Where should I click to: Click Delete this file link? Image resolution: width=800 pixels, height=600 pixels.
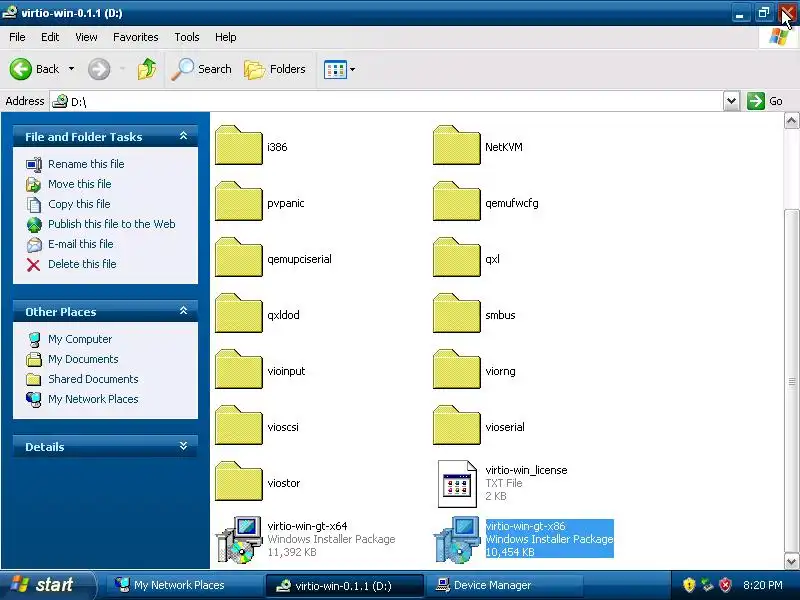[x=82, y=264]
